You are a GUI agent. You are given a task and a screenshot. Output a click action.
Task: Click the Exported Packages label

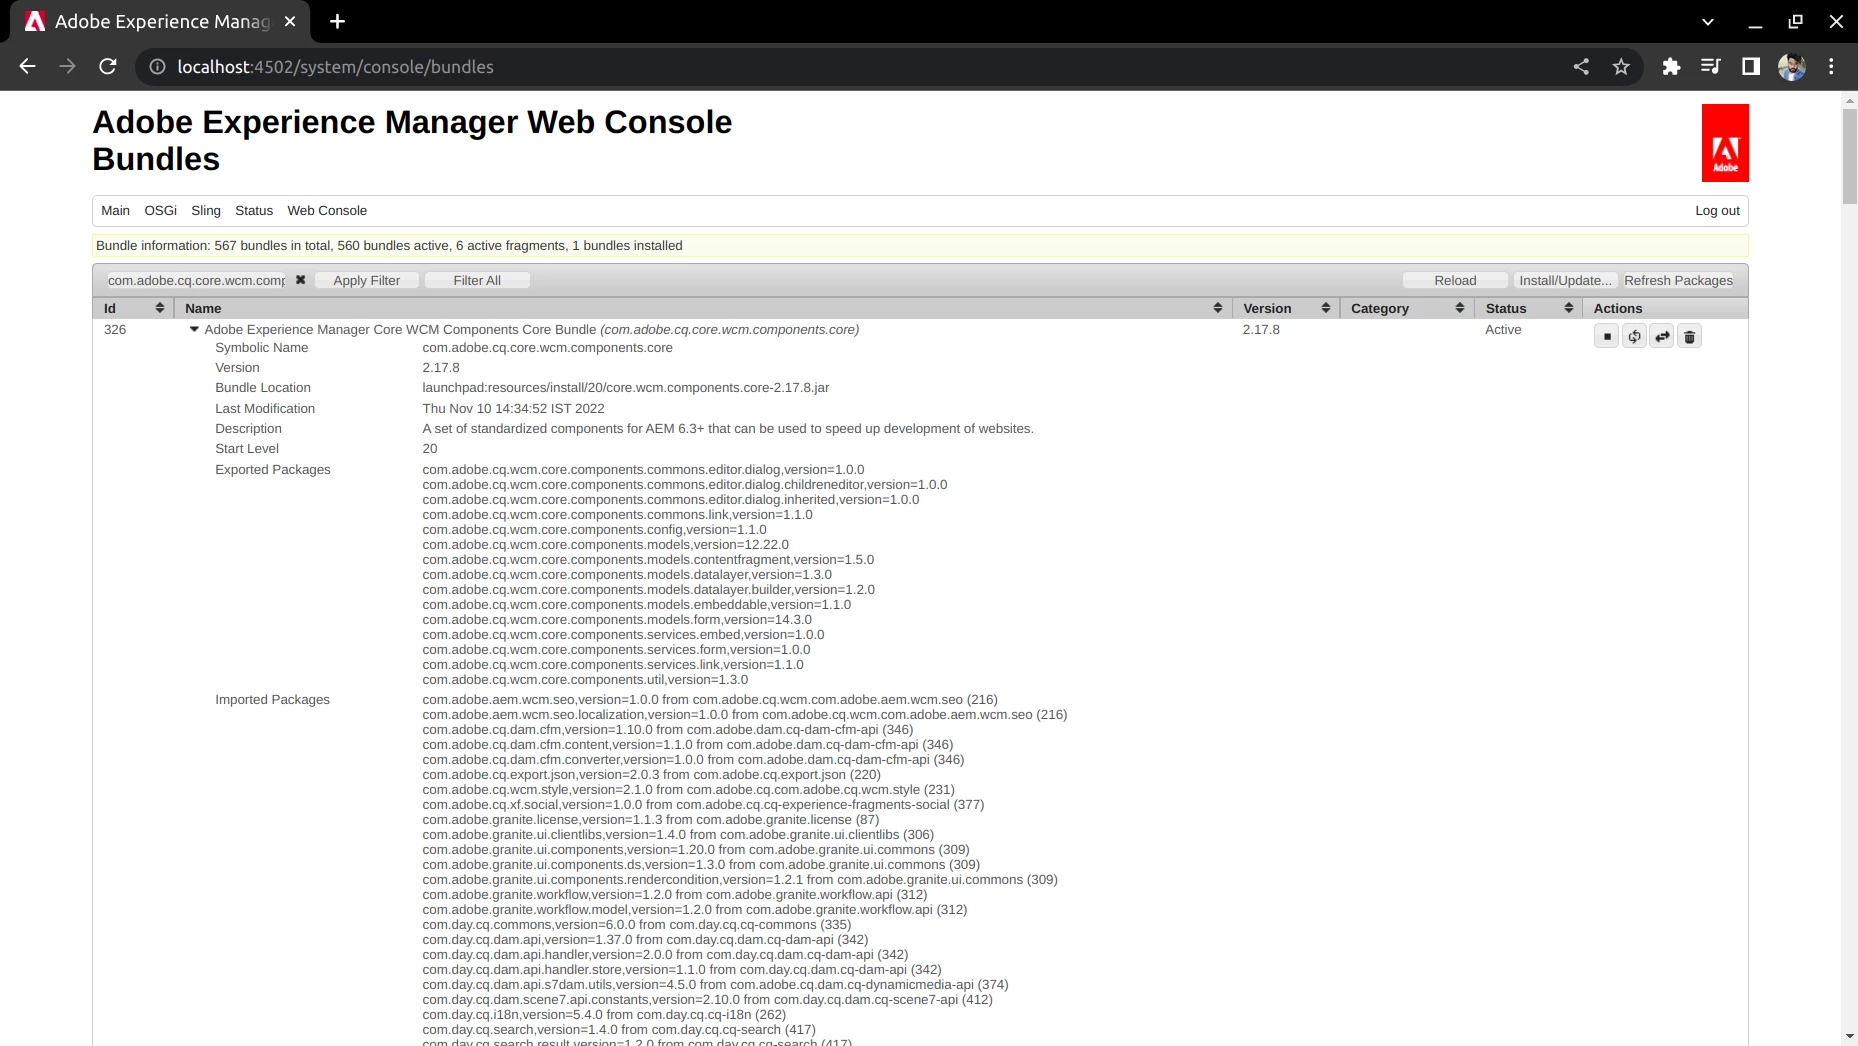pos(272,469)
